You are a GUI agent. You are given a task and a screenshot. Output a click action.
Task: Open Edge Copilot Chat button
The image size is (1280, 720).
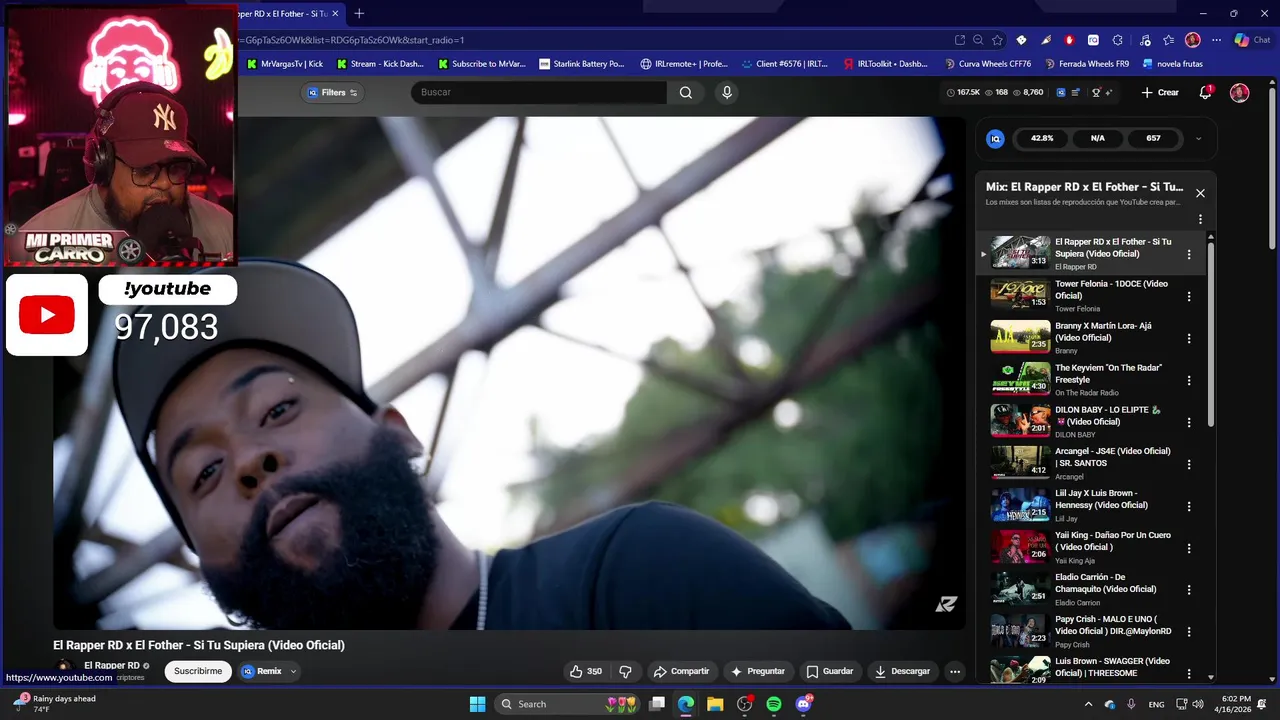click(1251, 40)
